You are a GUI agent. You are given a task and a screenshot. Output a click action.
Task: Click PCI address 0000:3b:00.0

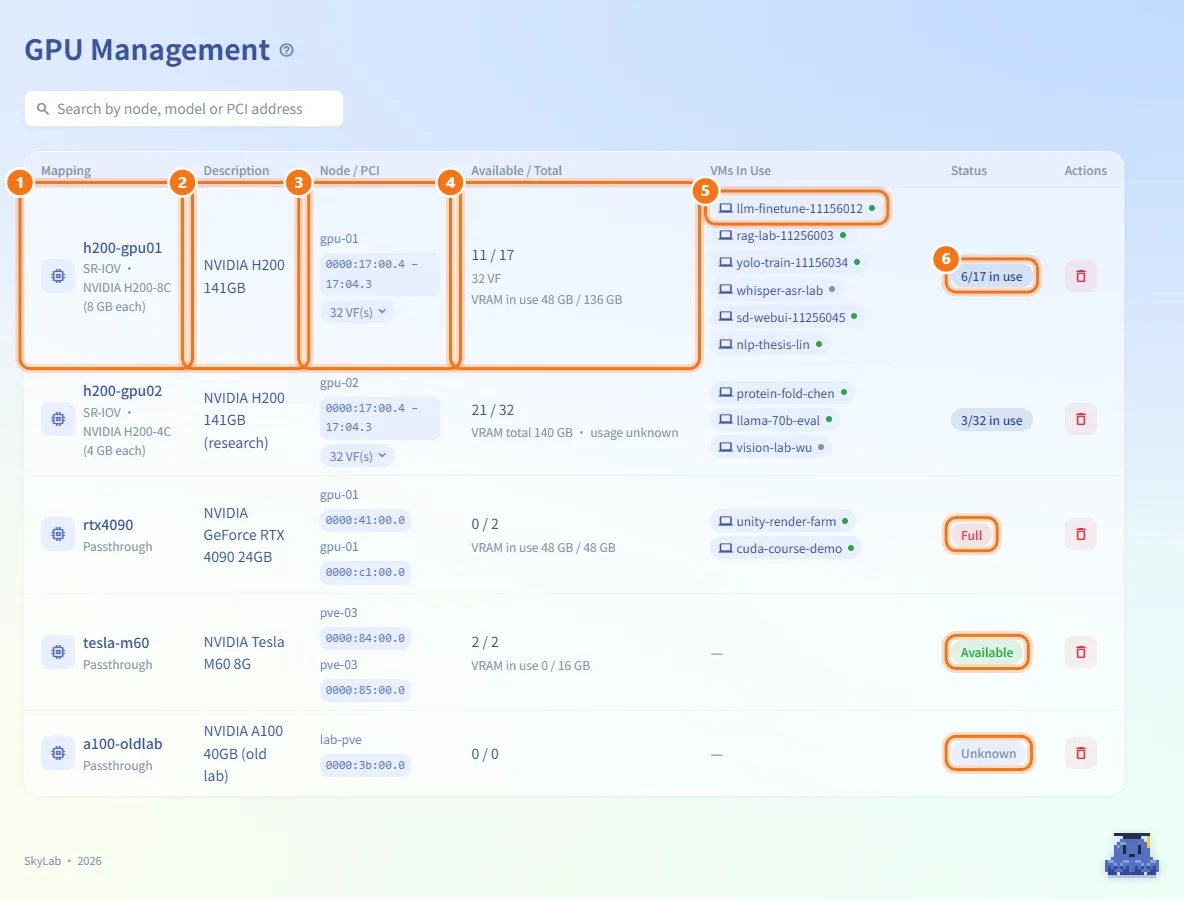point(365,765)
